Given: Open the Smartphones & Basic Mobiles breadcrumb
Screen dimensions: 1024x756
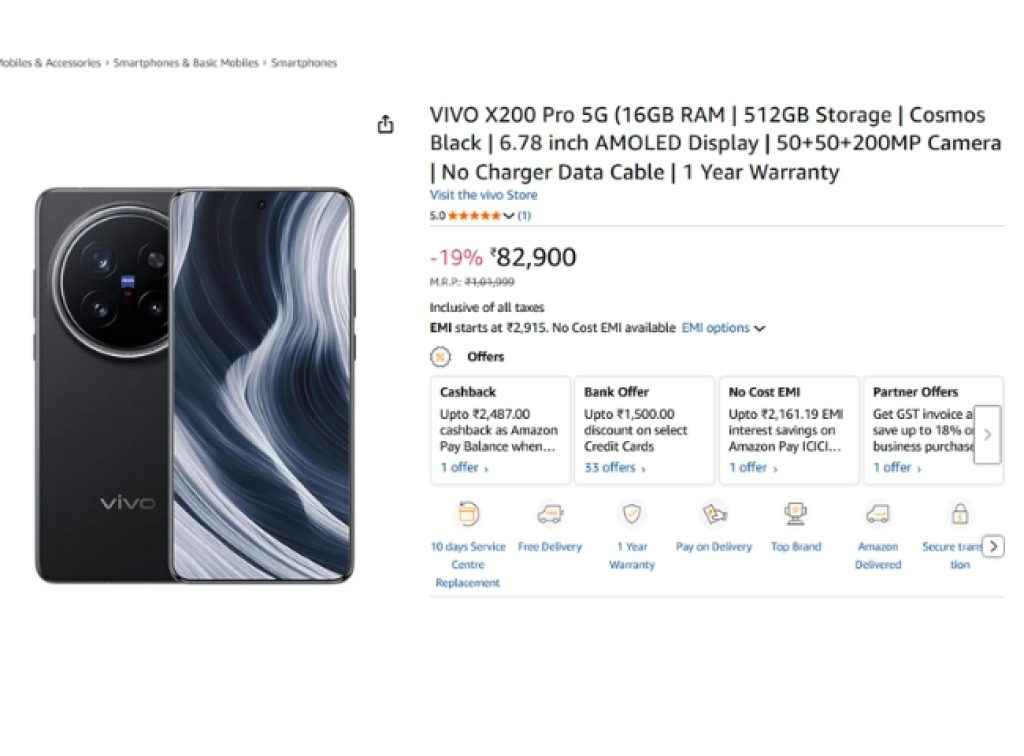Looking at the screenshot, I should click(186, 63).
